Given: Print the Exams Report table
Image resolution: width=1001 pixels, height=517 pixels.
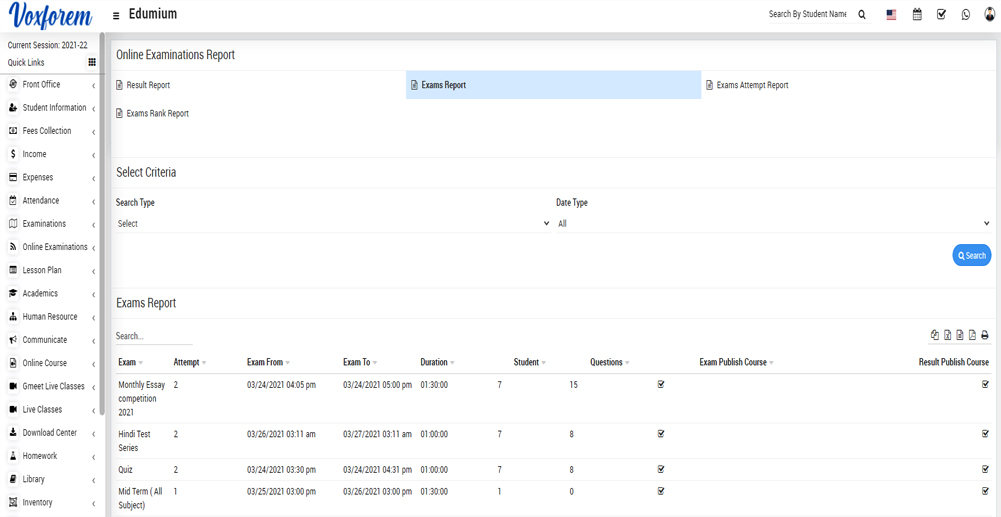Looking at the screenshot, I should (x=984, y=336).
